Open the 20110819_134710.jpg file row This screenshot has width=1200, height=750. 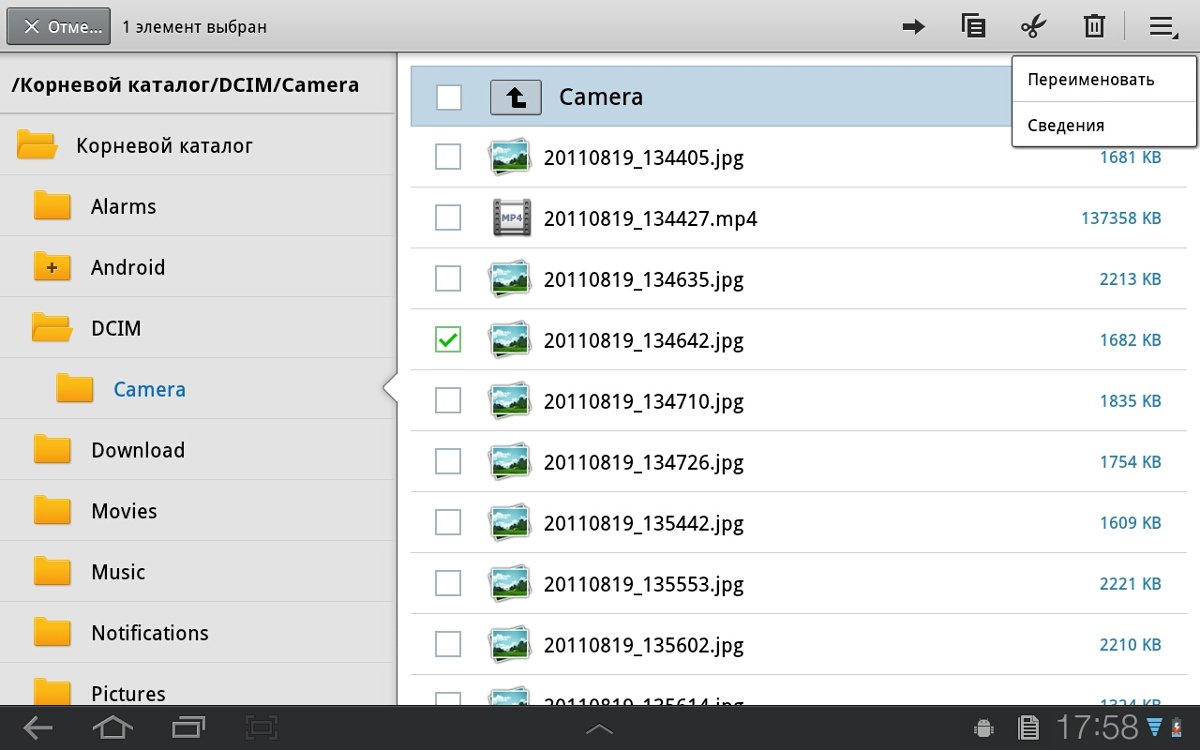[x=643, y=402]
